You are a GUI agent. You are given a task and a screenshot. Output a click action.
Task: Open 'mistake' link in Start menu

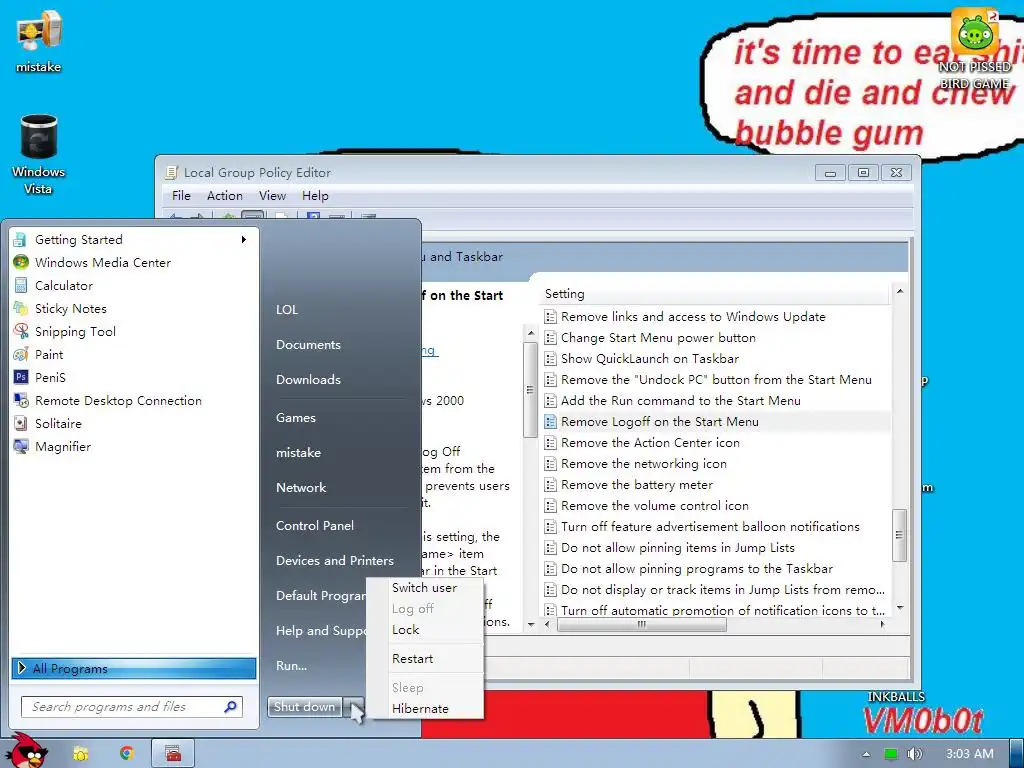(298, 453)
